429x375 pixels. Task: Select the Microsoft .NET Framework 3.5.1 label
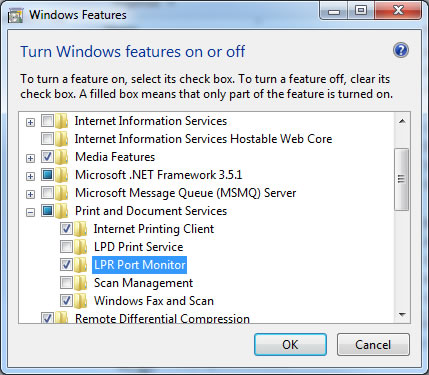tap(159, 175)
